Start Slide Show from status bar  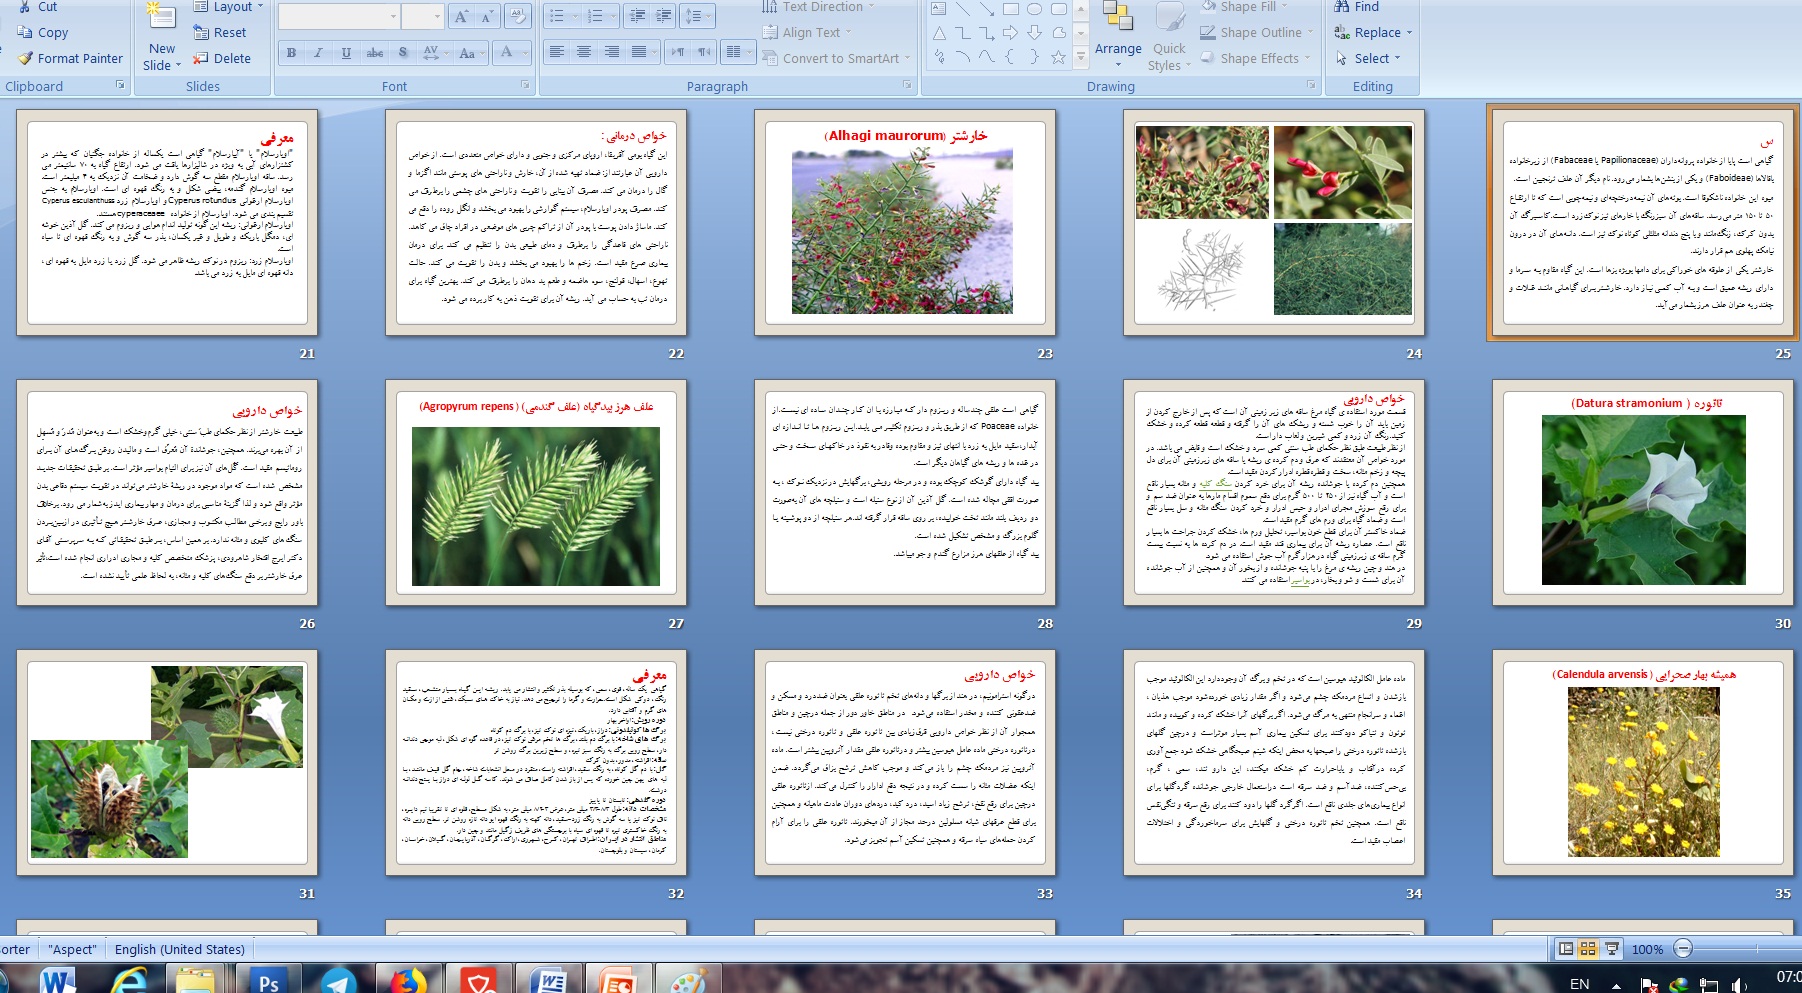[1612, 949]
